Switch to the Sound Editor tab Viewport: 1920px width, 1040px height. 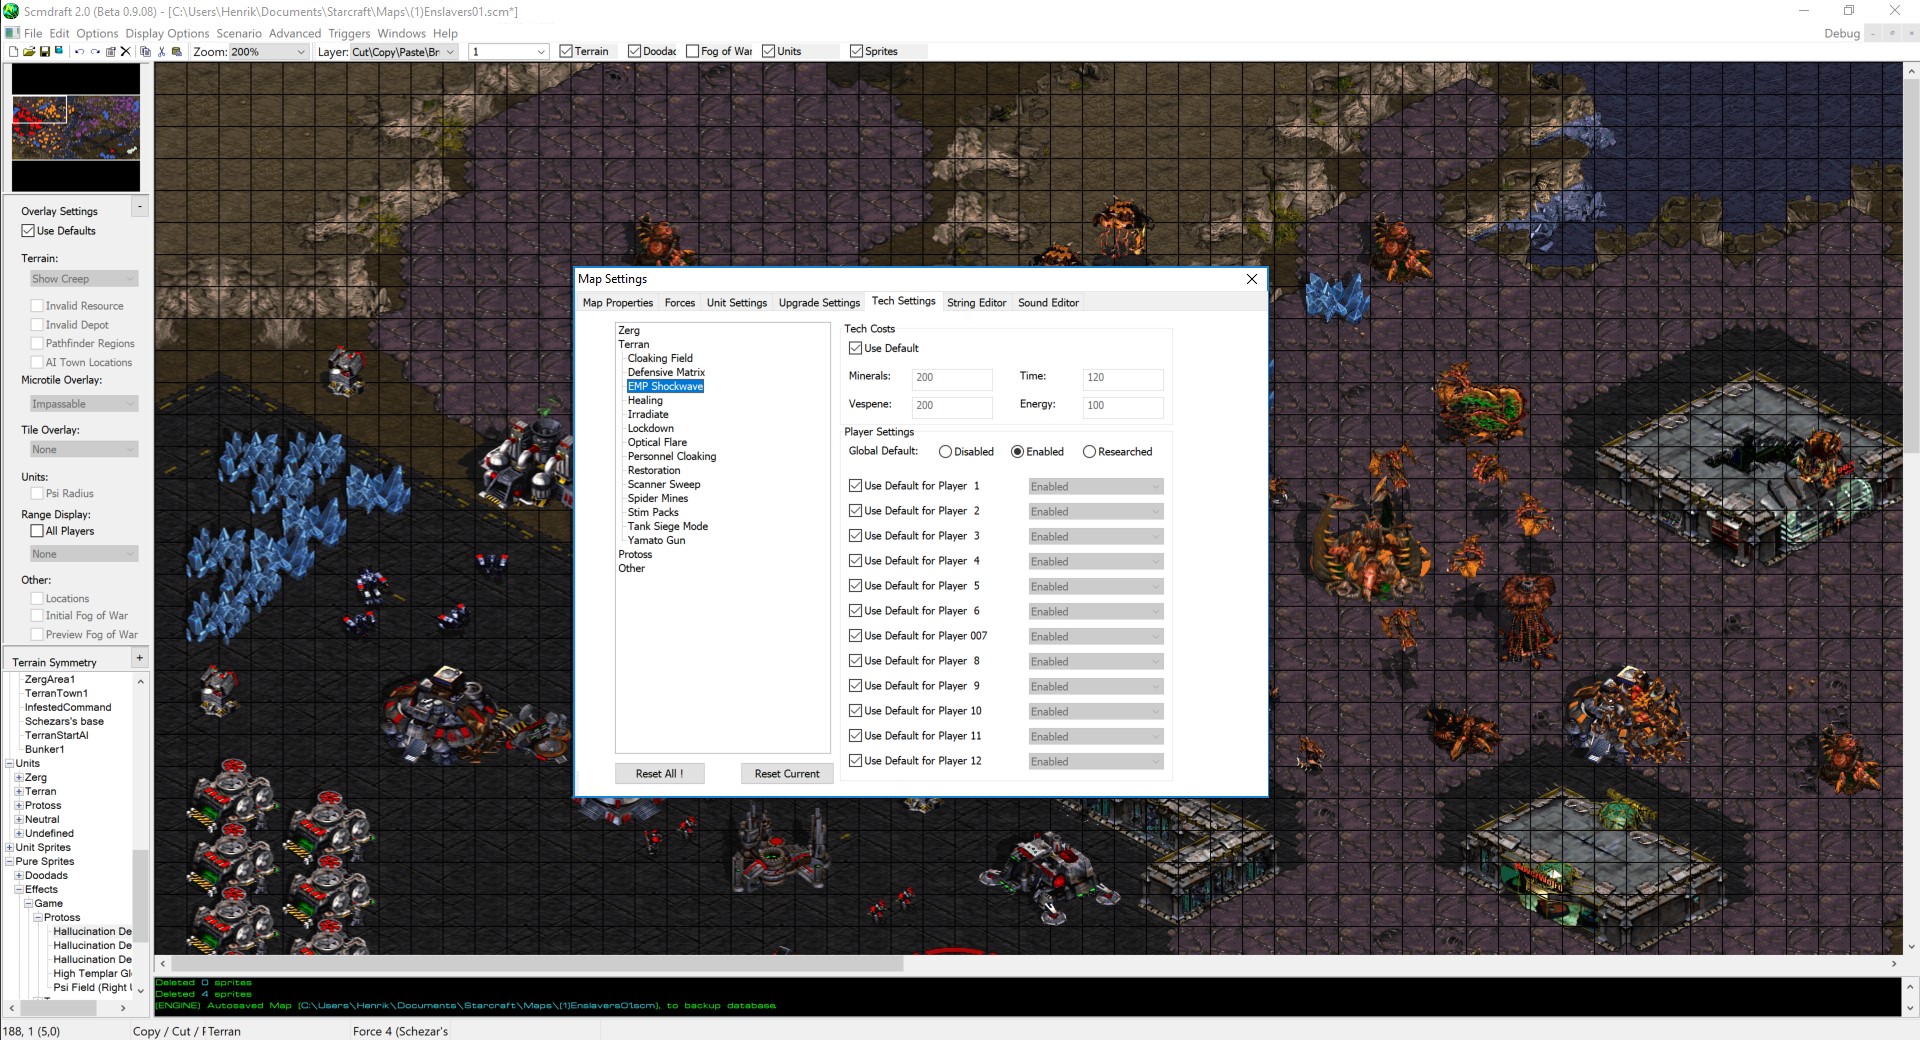(1048, 303)
